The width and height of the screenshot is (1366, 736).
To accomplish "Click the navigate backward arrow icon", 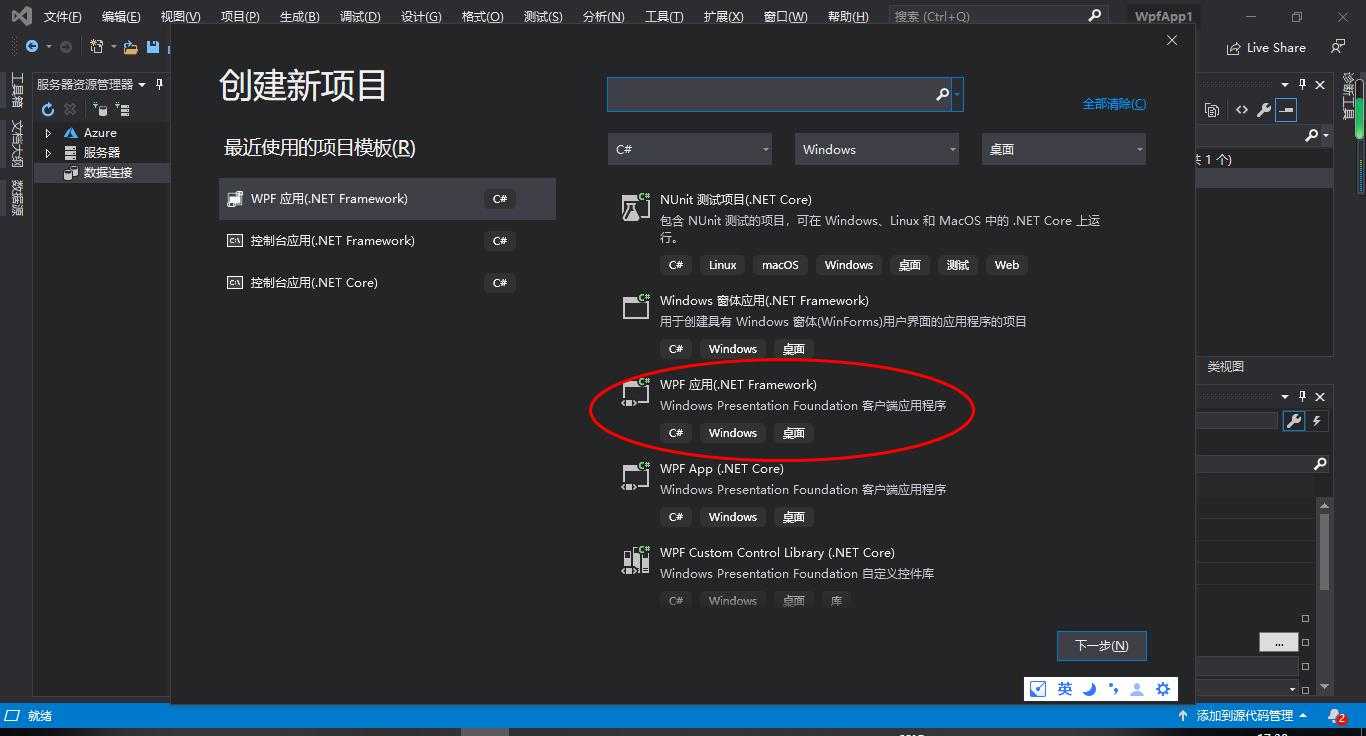I will 32,47.
